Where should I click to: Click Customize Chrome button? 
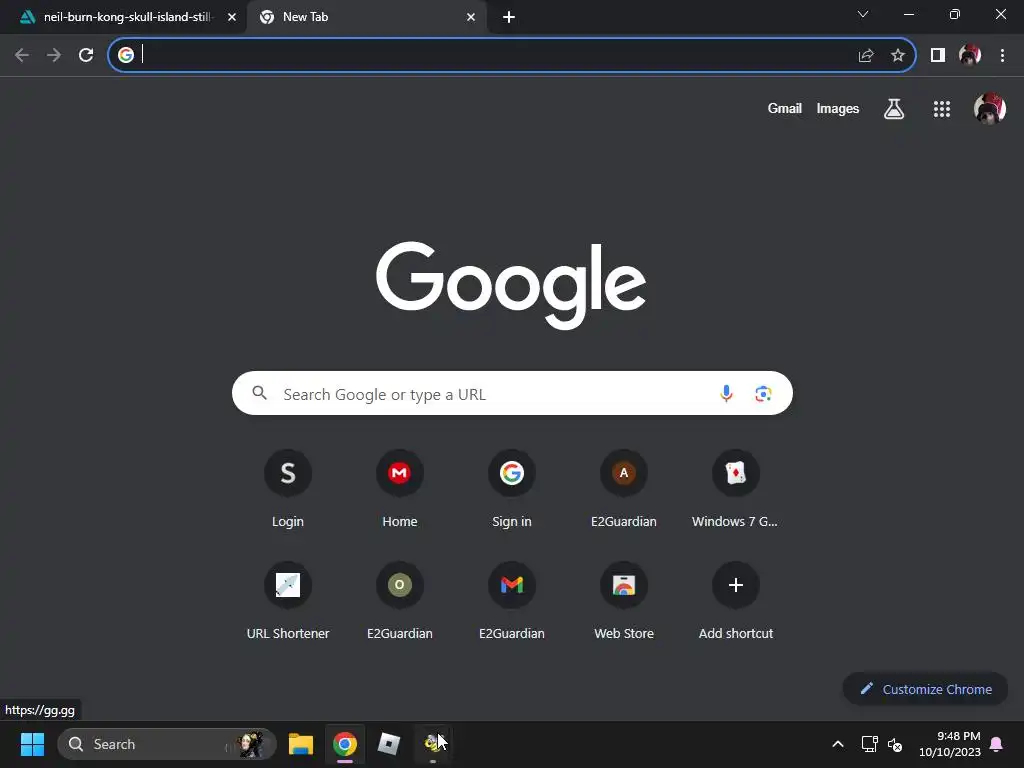coord(925,689)
